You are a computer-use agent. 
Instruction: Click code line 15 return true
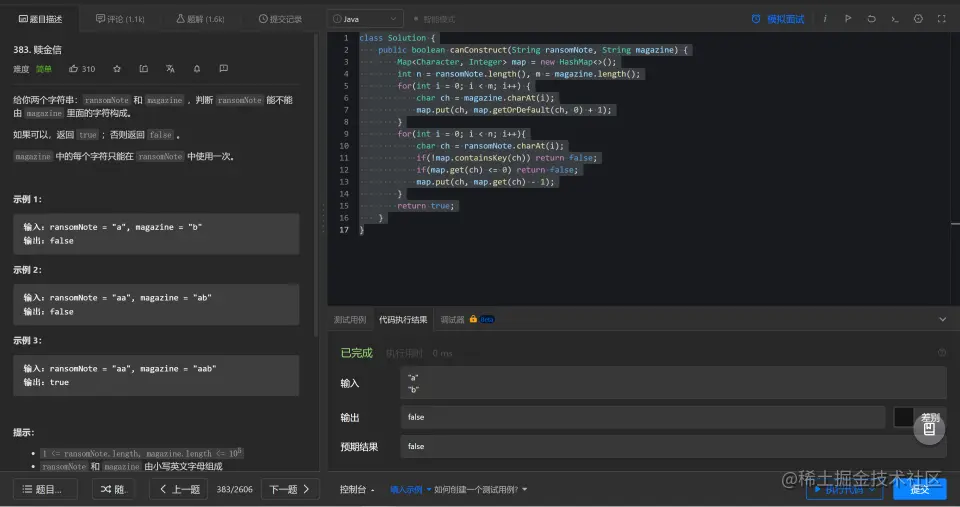426,206
